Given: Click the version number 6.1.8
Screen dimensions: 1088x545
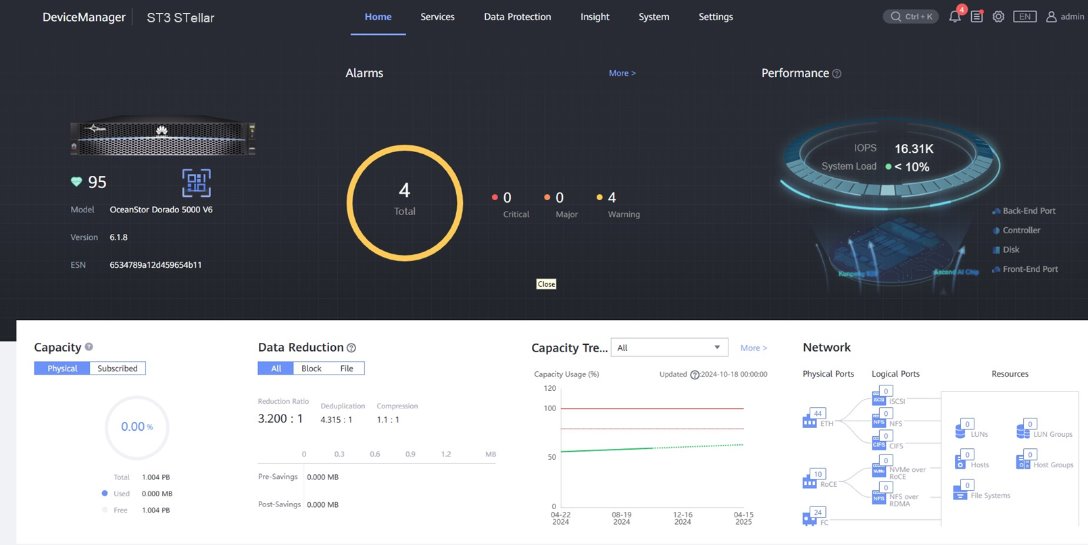Looking at the screenshot, I should coord(119,237).
